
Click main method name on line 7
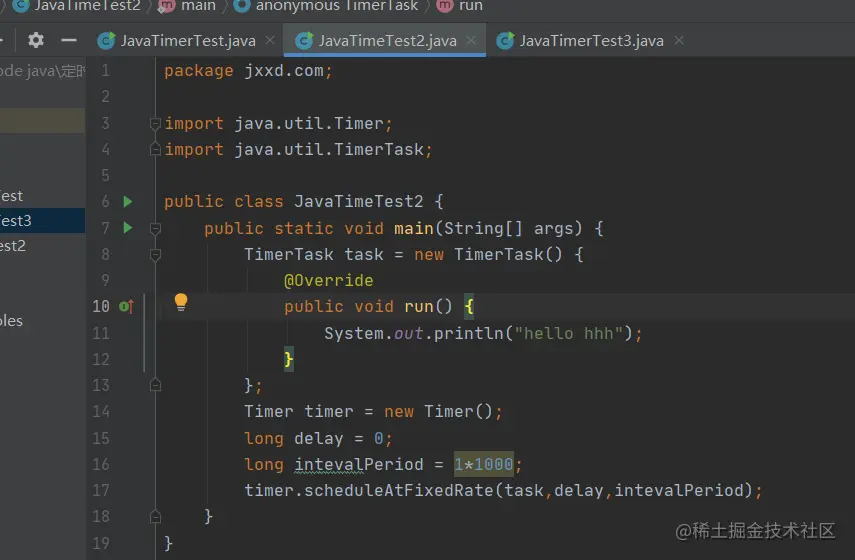414,228
